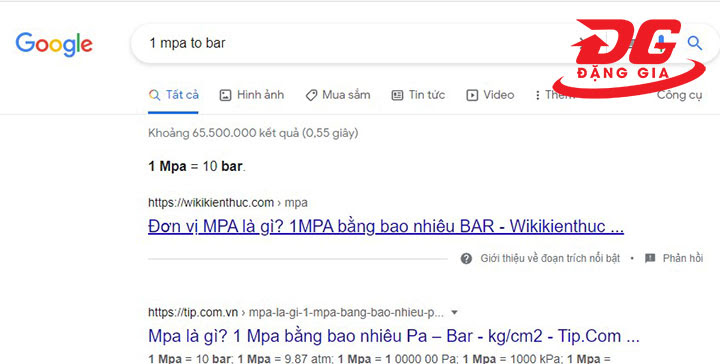The image size is (720, 364).
Task: Open the 'Mua sắm' tab
Action: [x=338, y=95]
